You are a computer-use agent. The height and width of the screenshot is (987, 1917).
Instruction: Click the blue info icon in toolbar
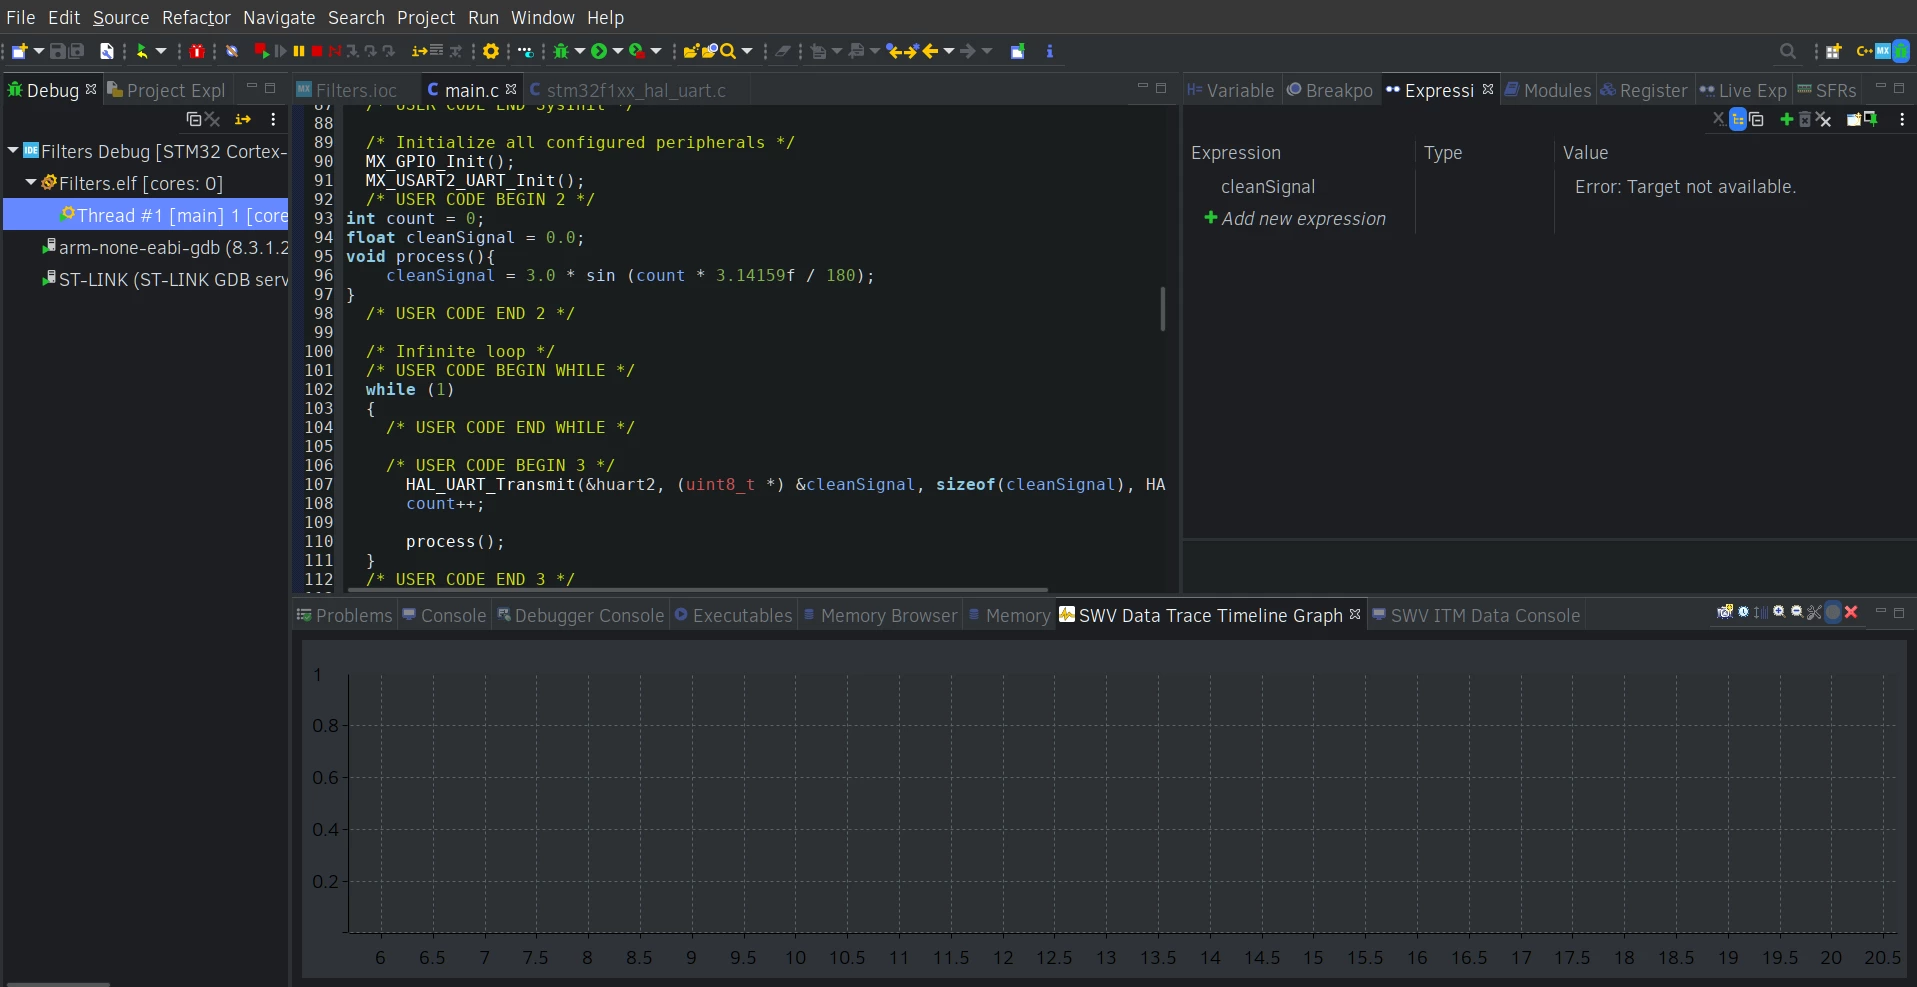[x=1049, y=51]
